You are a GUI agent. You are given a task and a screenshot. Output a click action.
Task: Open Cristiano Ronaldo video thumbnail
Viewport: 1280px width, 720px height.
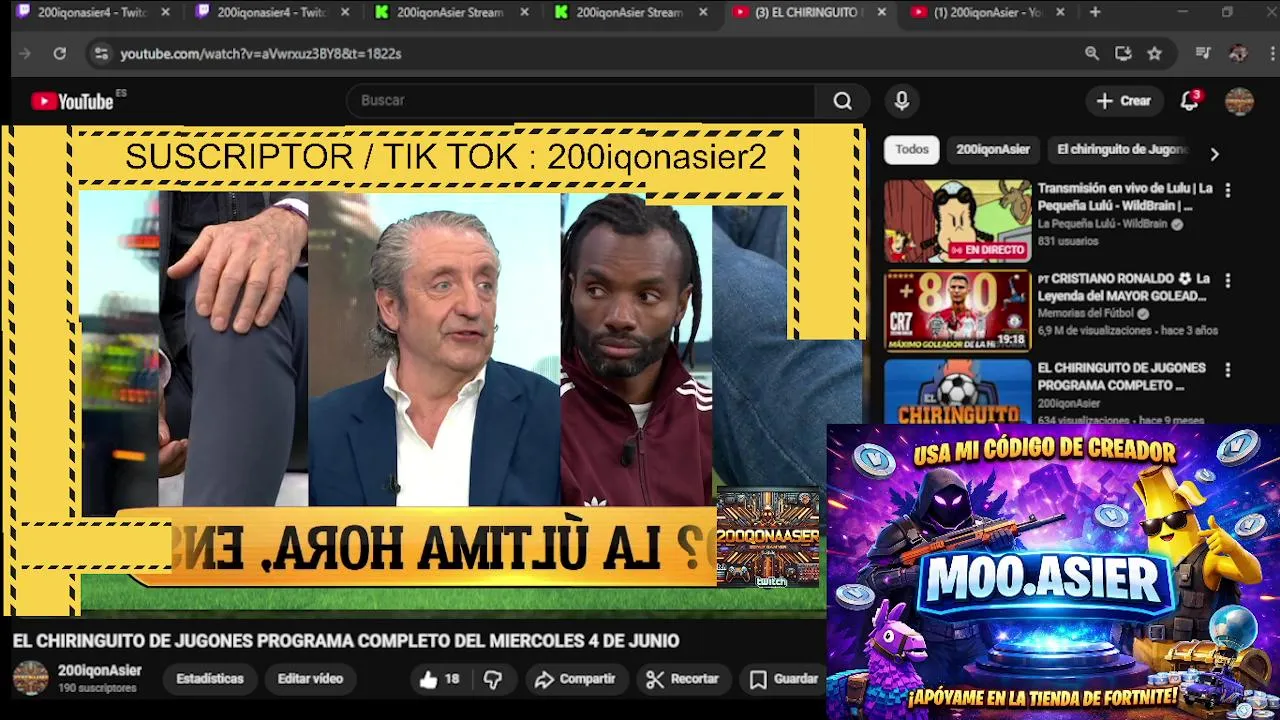coord(957,311)
